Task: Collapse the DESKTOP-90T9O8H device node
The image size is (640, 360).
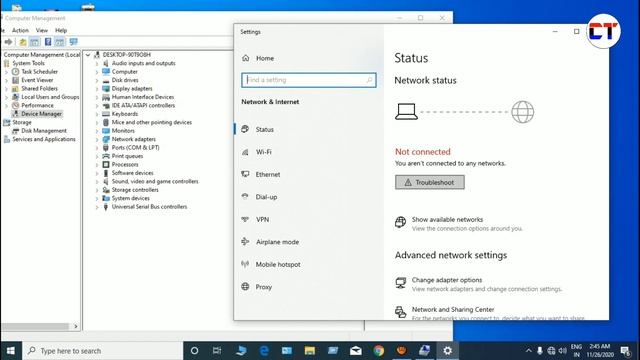Action: 88,55
